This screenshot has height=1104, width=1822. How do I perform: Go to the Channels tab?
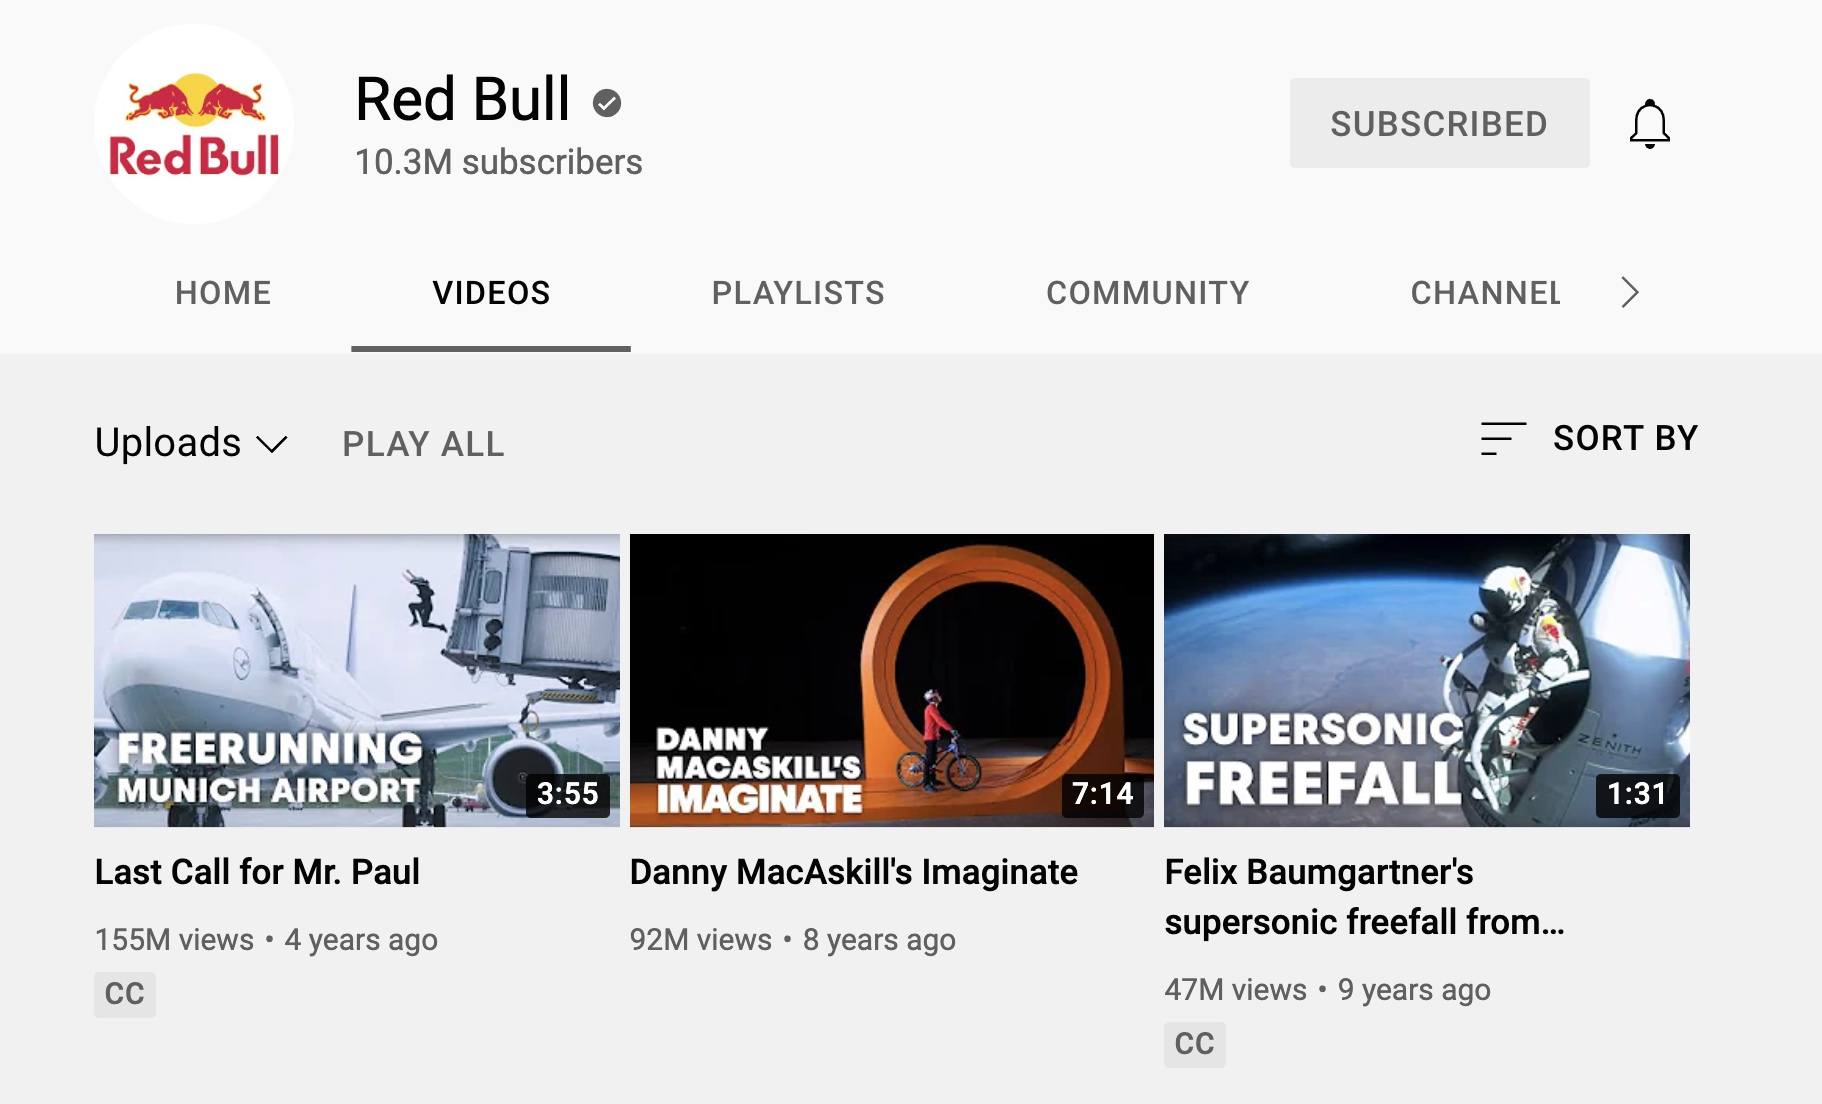(1486, 293)
